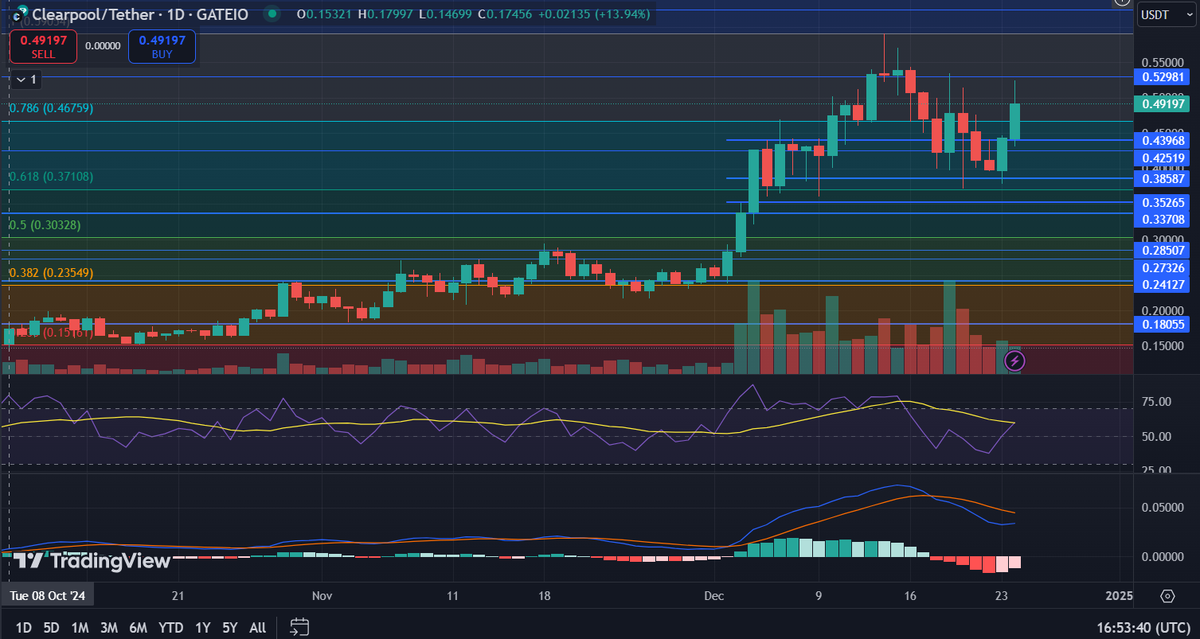Click the TradingView logo
Viewport: 1200px width, 639px height.
(x=91, y=561)
